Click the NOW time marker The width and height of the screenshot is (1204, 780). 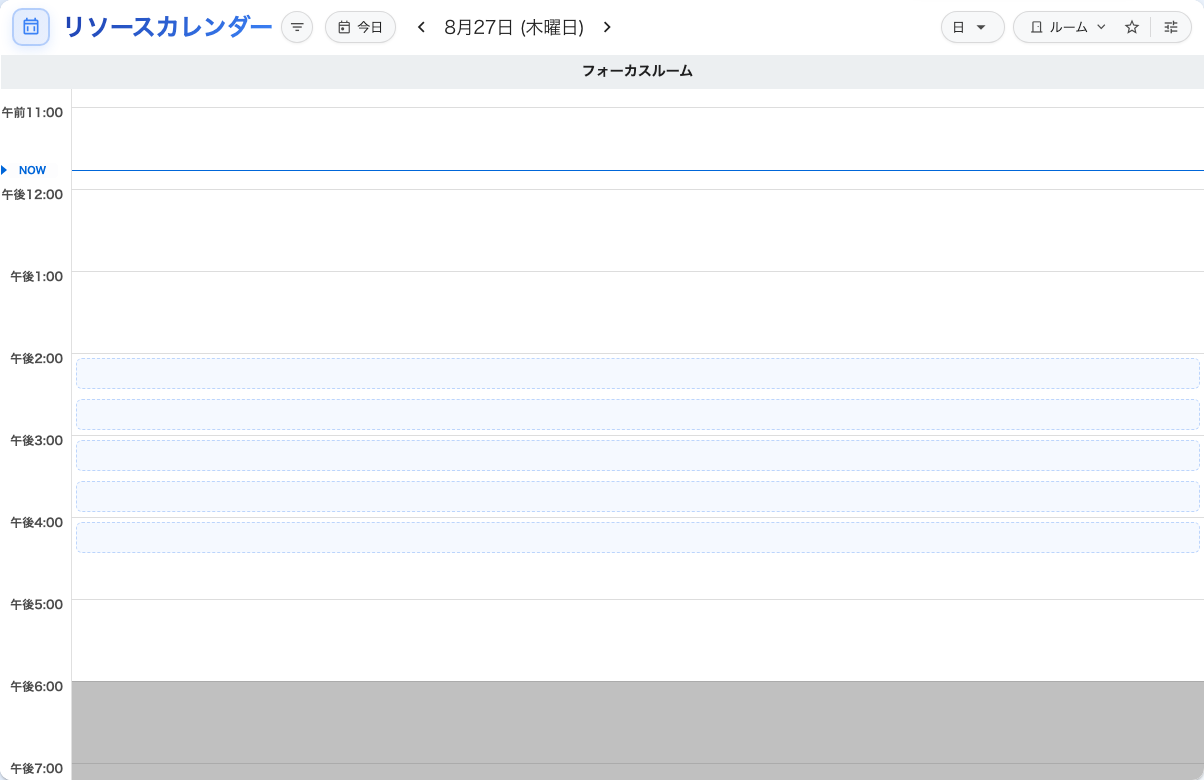(32, 170)
